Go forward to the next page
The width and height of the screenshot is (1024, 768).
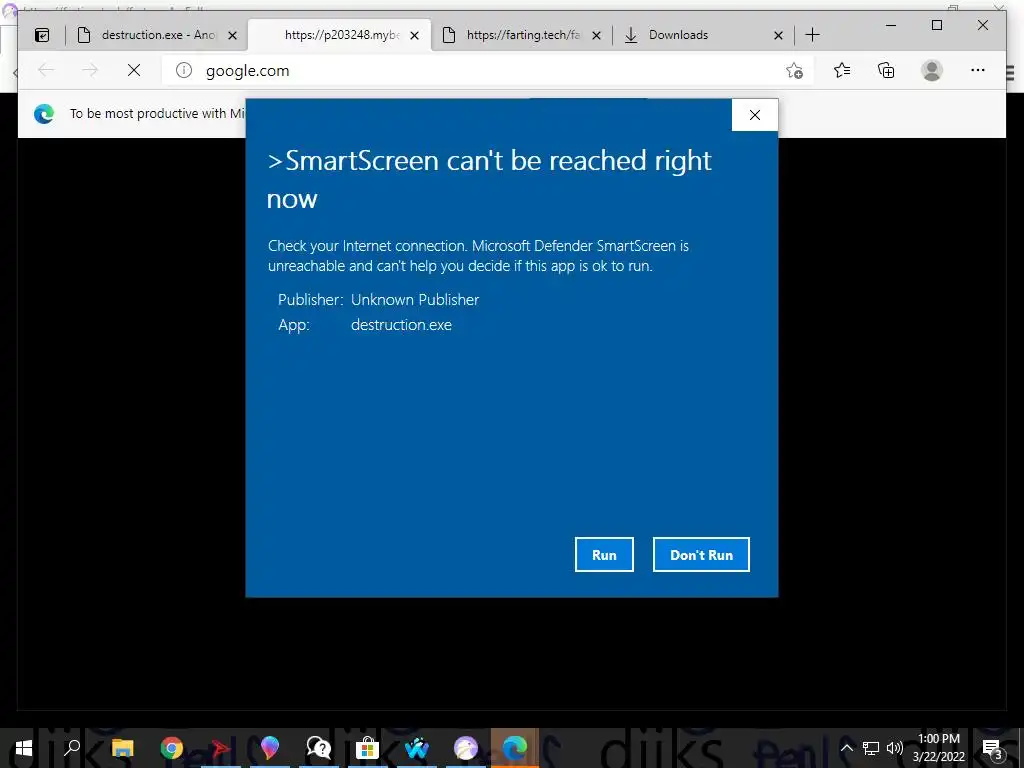[x=90, y=70]
